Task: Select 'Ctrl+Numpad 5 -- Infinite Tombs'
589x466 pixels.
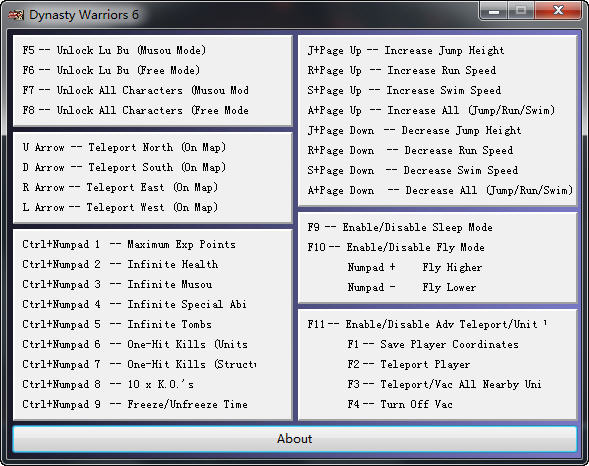Action: click(117, 324)
